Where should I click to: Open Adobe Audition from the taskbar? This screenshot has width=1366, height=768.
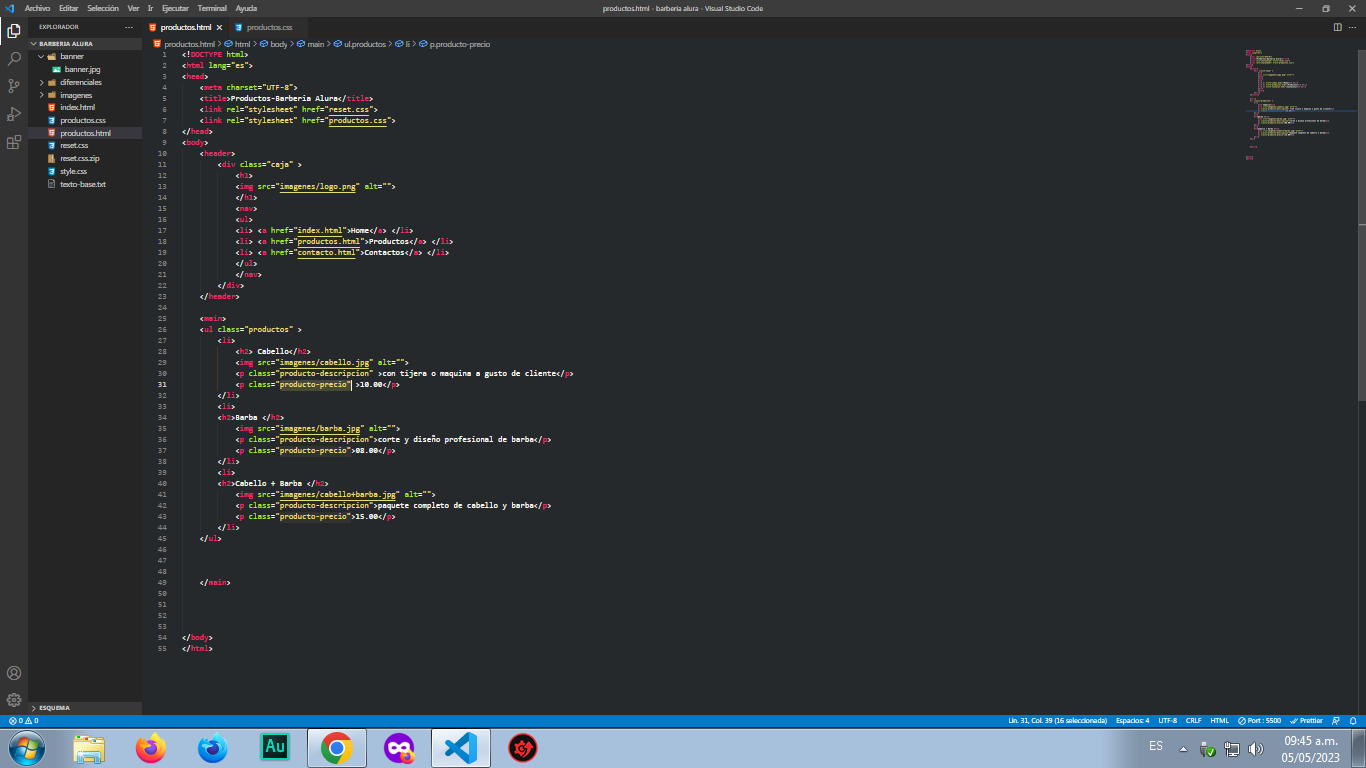pos(274,747)
